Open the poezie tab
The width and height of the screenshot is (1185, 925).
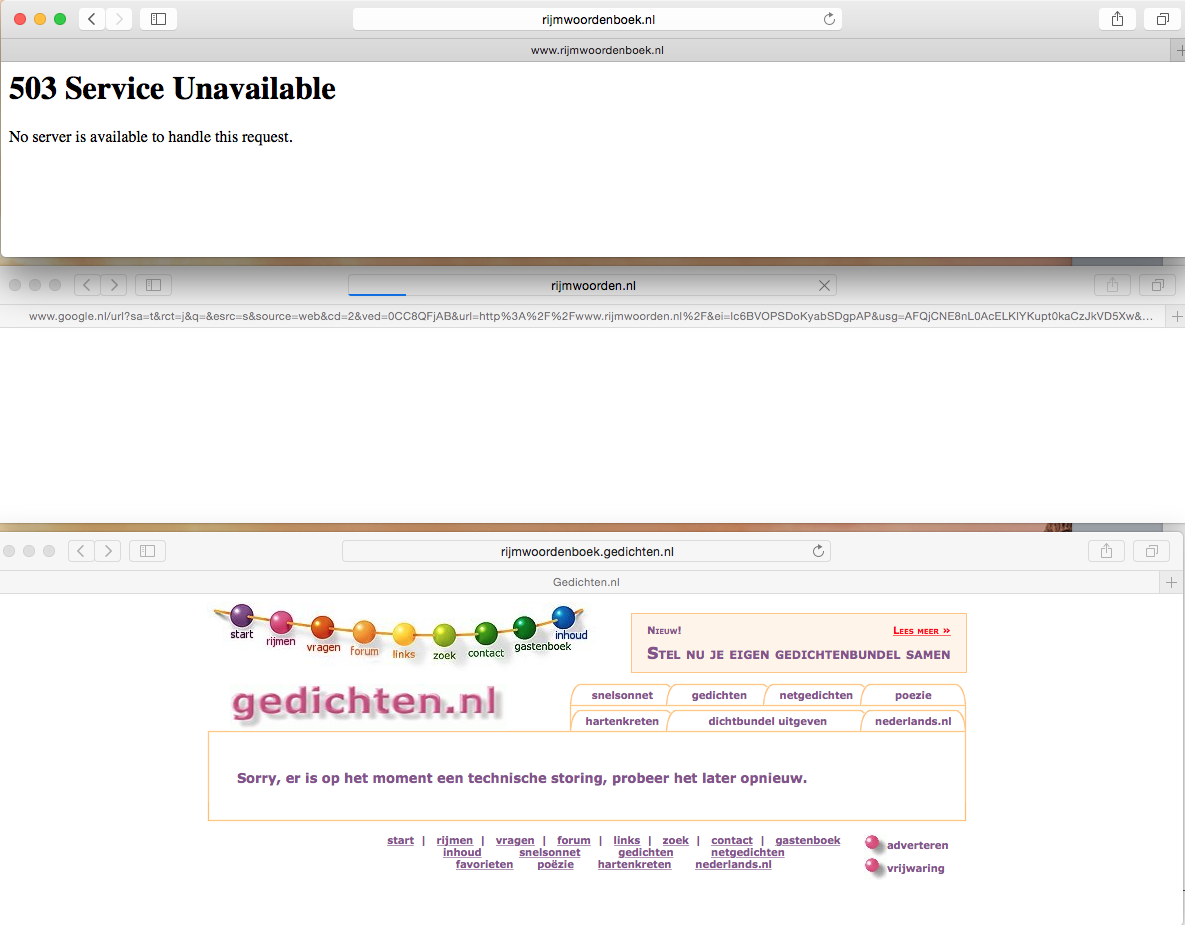(913, 695)
